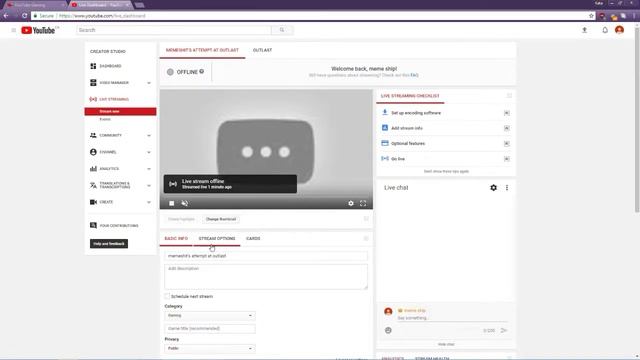
Task: Click the Help and feedback button
Action: (109, 244)
